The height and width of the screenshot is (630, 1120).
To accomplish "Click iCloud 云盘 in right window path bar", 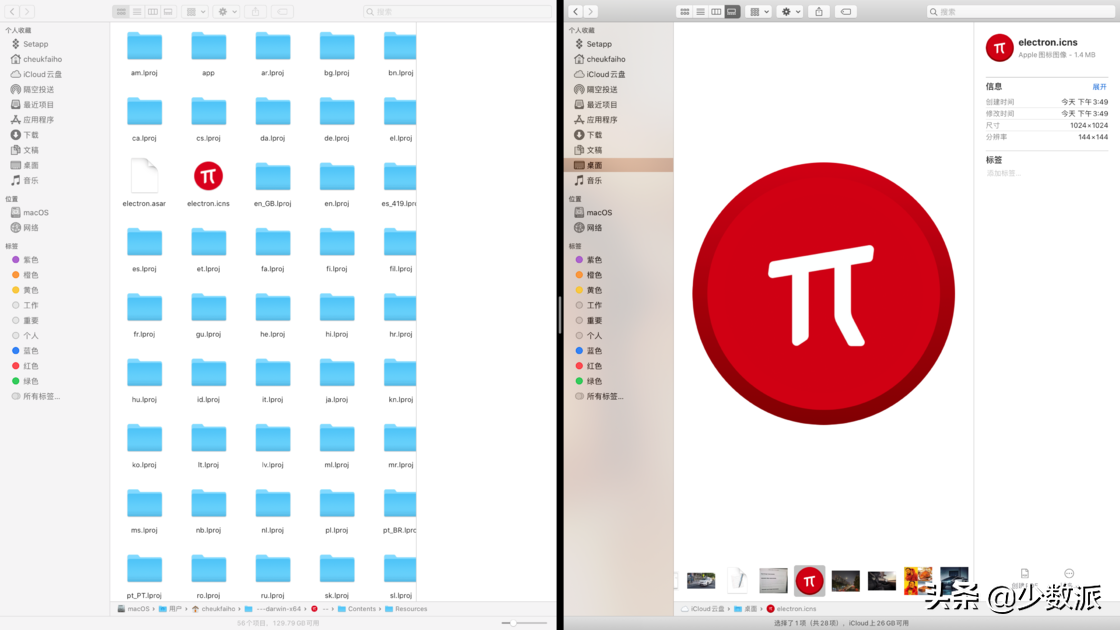I will click(702, 609).
